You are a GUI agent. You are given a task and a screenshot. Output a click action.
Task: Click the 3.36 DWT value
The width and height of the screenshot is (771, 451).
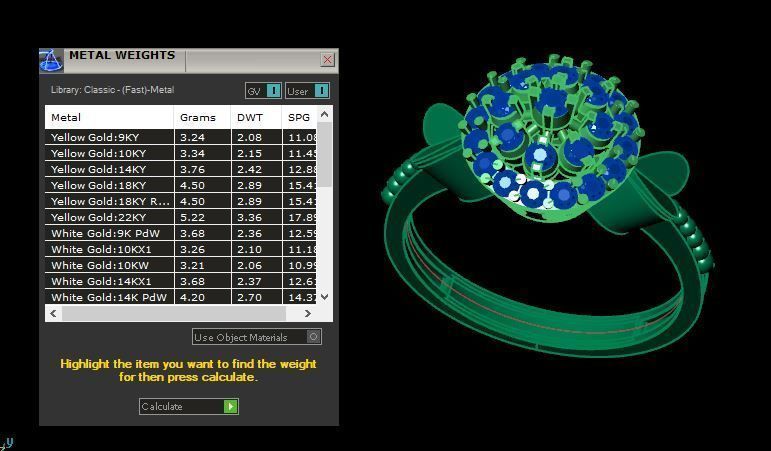(x=249, y=217)
